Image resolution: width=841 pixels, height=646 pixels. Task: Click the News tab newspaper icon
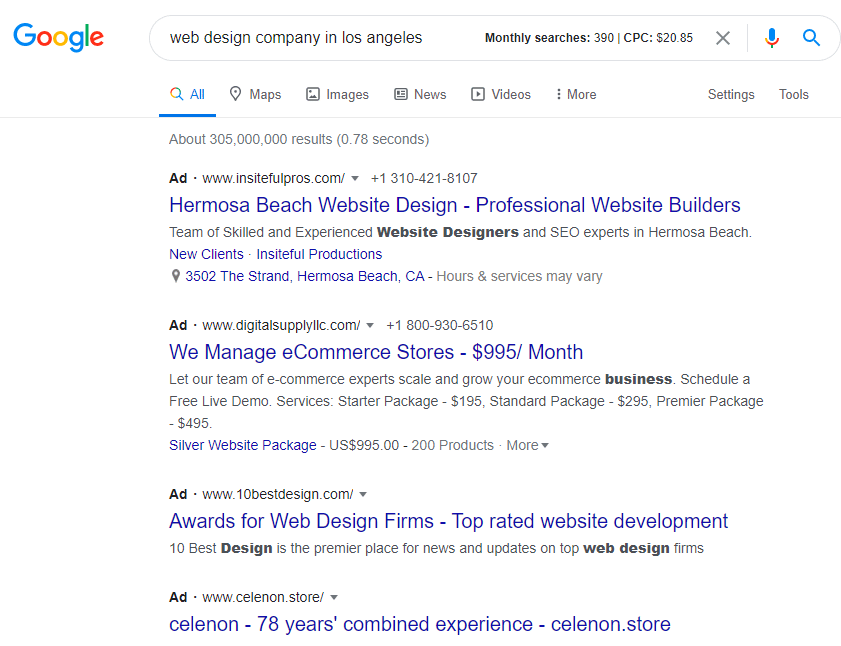tap(401, 94)
